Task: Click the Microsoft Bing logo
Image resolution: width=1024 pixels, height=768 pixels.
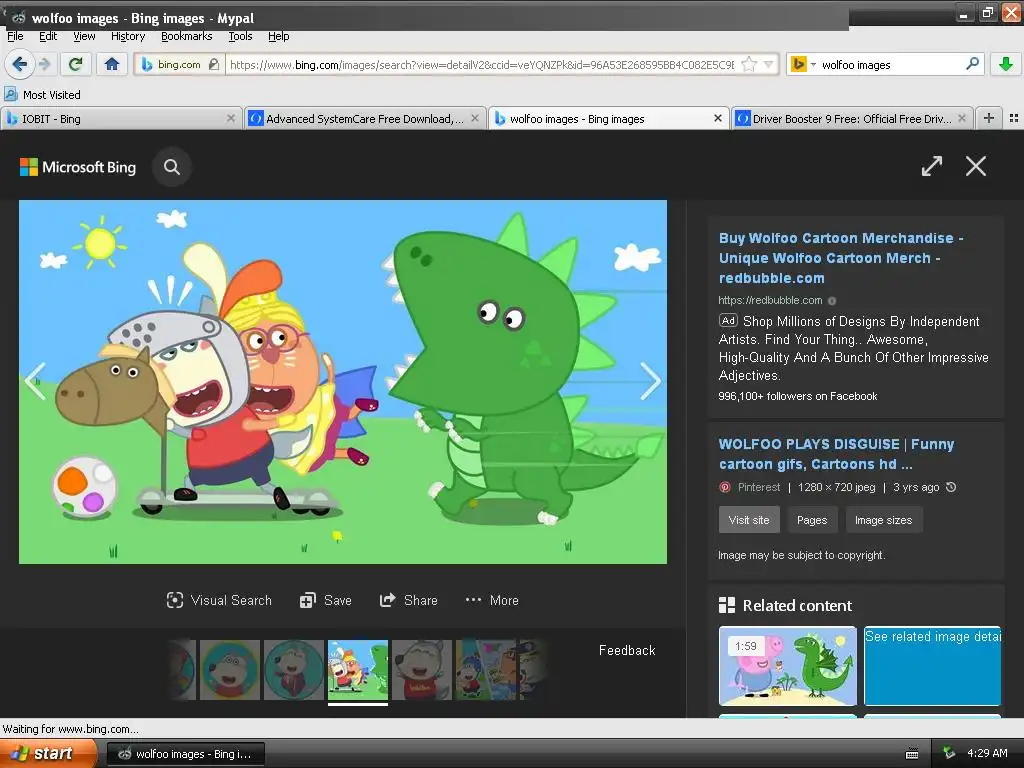Action: click(x=78, y=167)
